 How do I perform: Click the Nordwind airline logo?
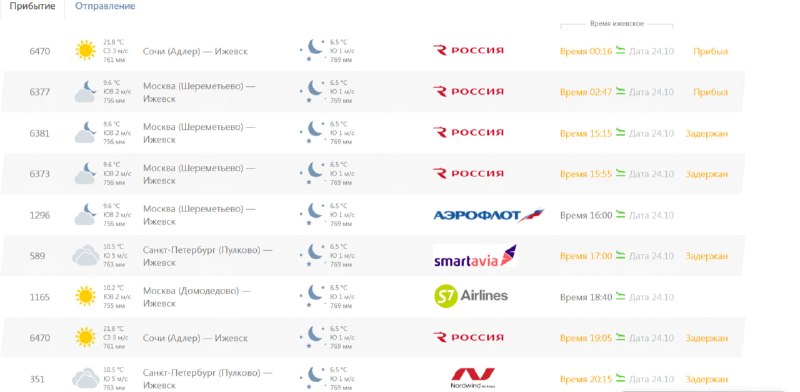tap(472, 378)
